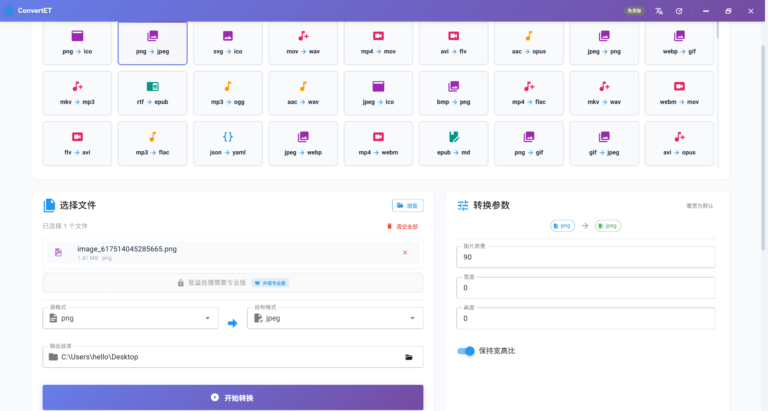Start conversion with the 开始转换 button
Screen dimensions: 768x411
pos(233,398)
